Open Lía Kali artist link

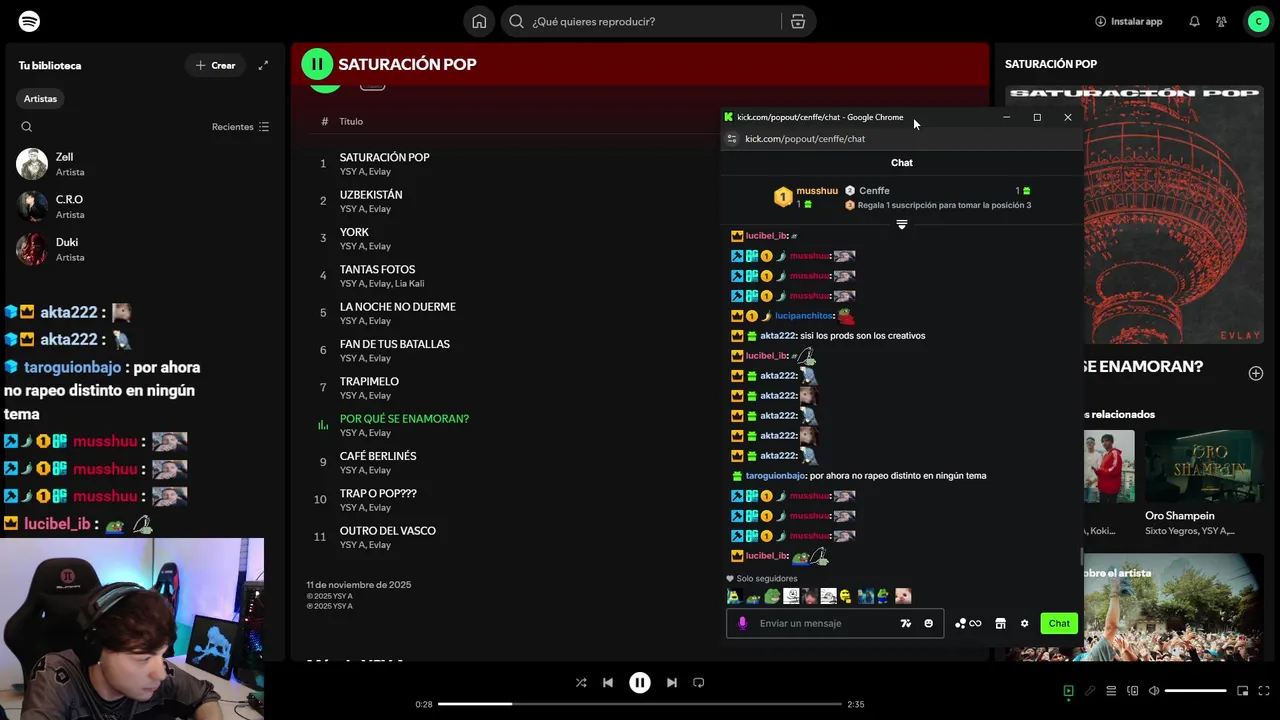tap(409, 284)
